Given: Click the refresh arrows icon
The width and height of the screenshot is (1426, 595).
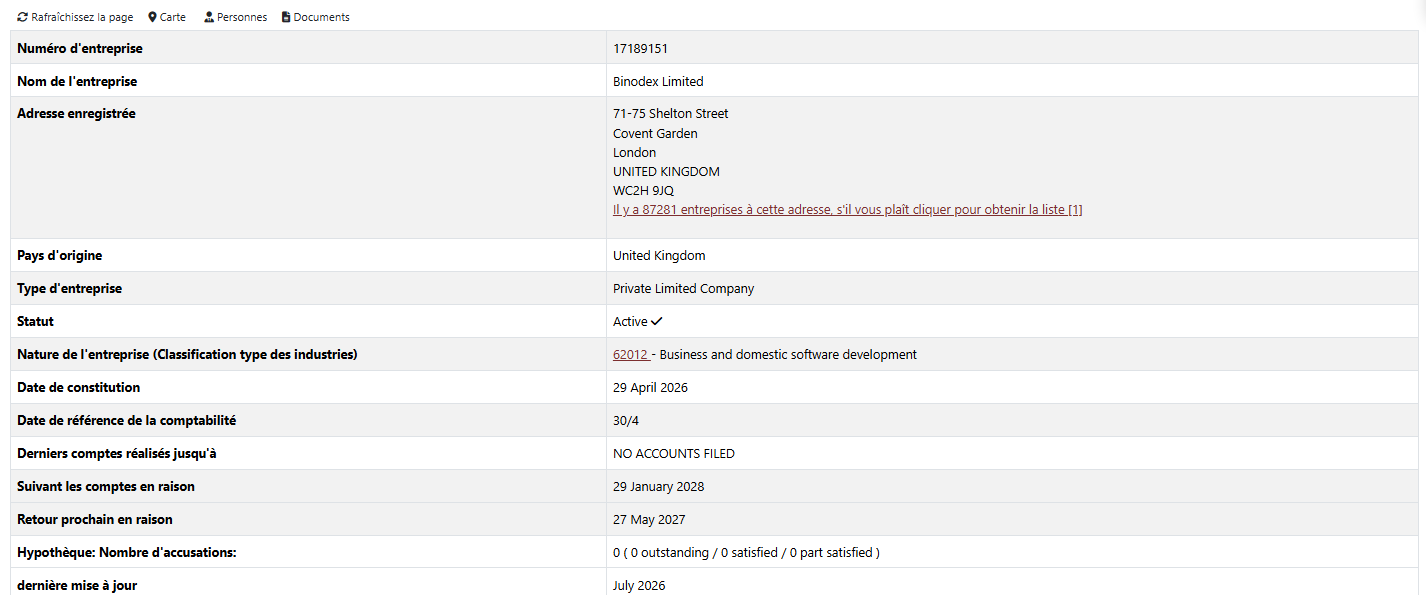Looking at the screenshot, I should click(x=22, y=17).
